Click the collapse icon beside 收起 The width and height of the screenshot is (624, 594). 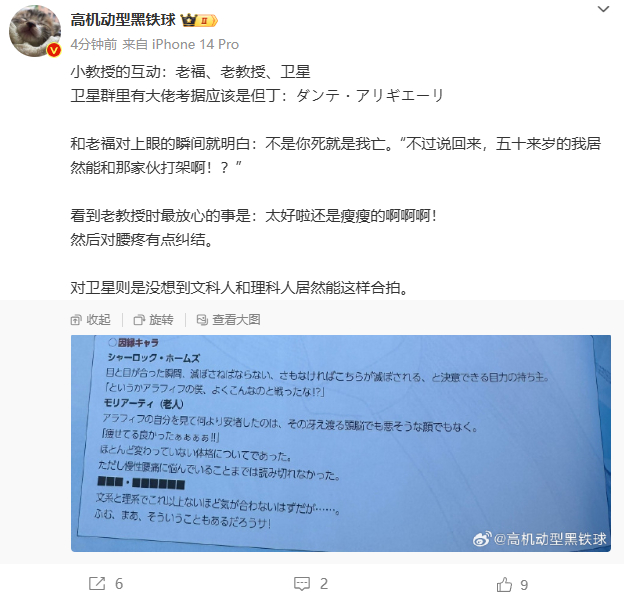(x=76, y=320)
